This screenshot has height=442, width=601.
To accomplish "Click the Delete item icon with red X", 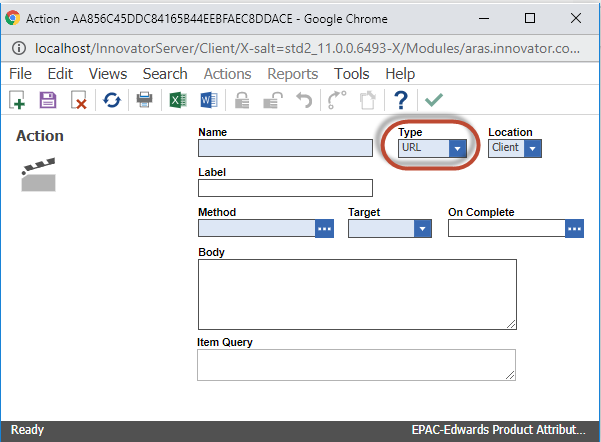I will 79,100.
